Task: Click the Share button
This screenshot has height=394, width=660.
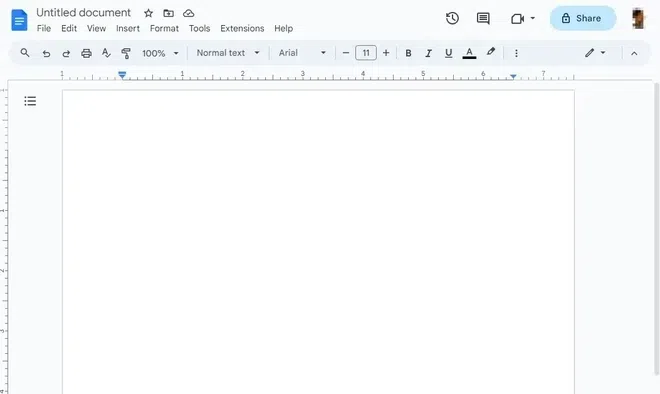Action: (583, 18)
